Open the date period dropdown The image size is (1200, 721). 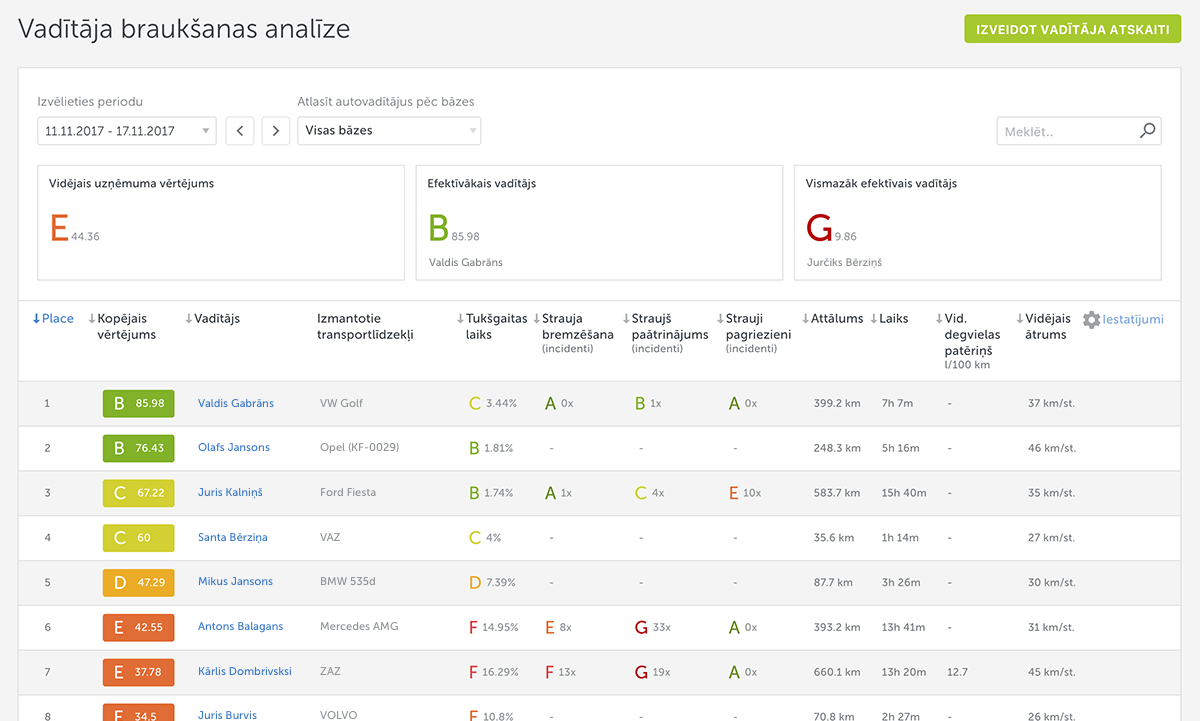coord(126,131)
